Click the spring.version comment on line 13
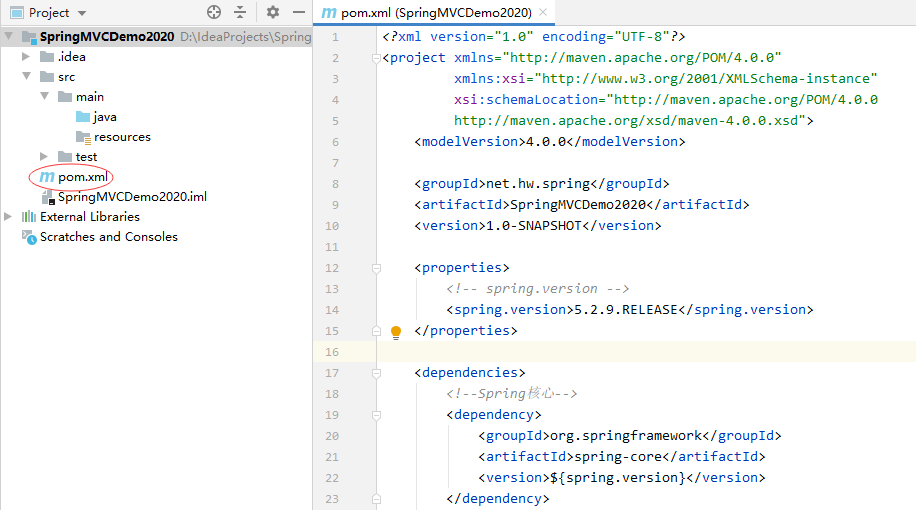 pos(537,289)
